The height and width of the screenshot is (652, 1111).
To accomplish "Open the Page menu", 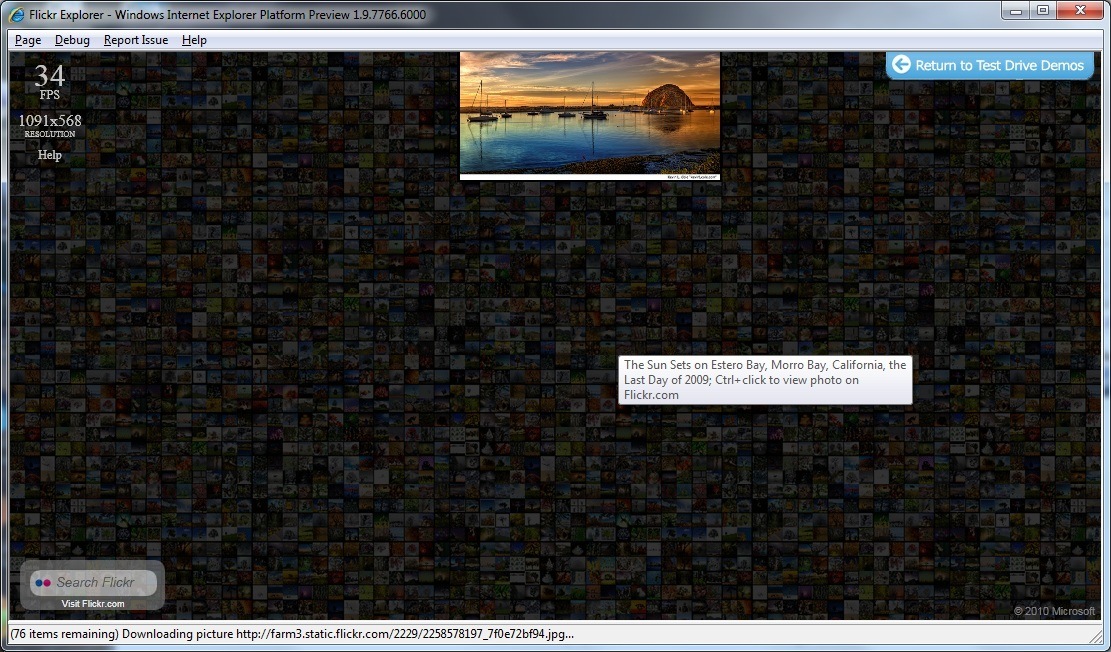I will (x=27, y=40).
